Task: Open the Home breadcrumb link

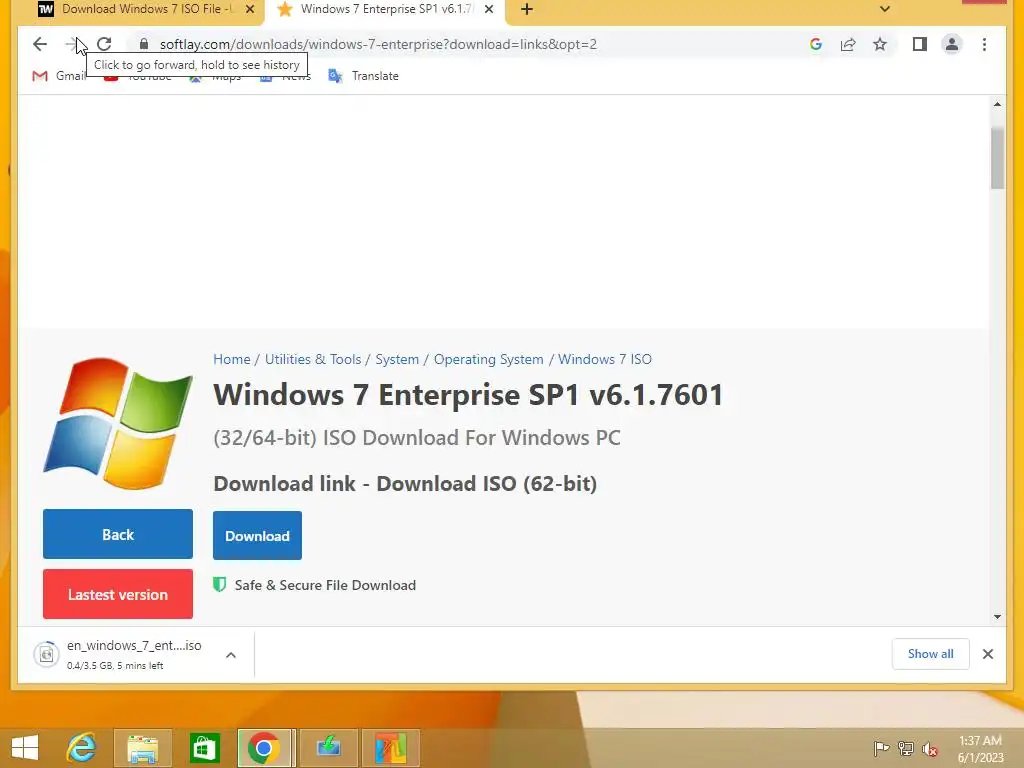Action: [x=231, y=359]
